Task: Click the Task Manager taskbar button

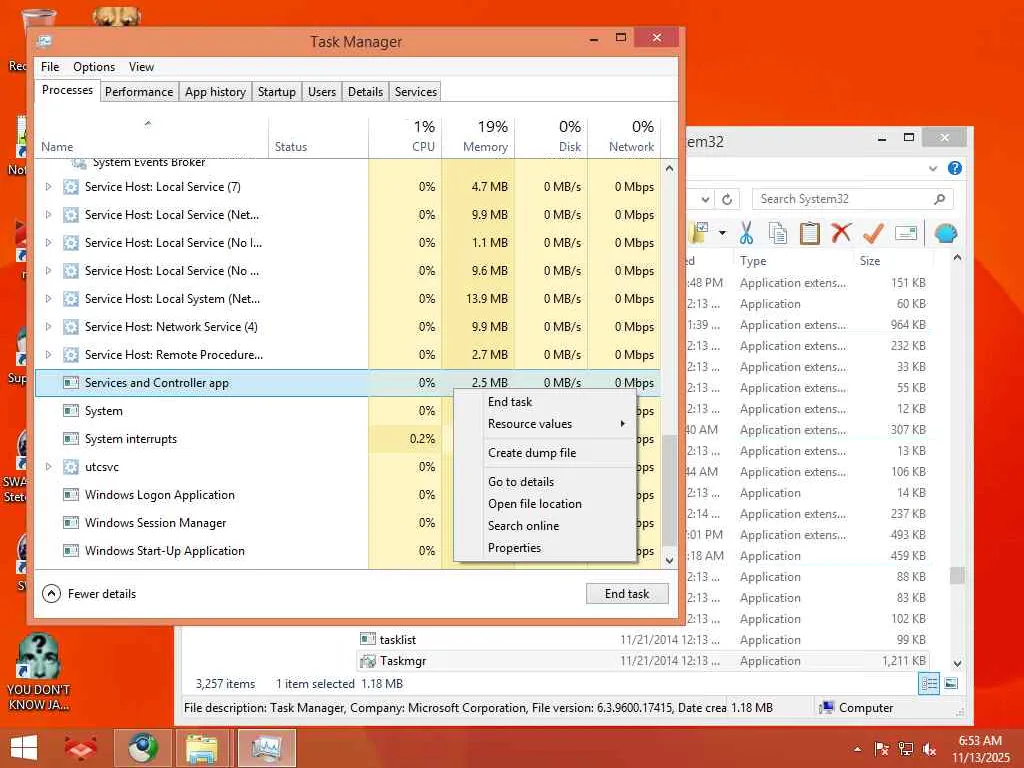Action: click(266, 748)
